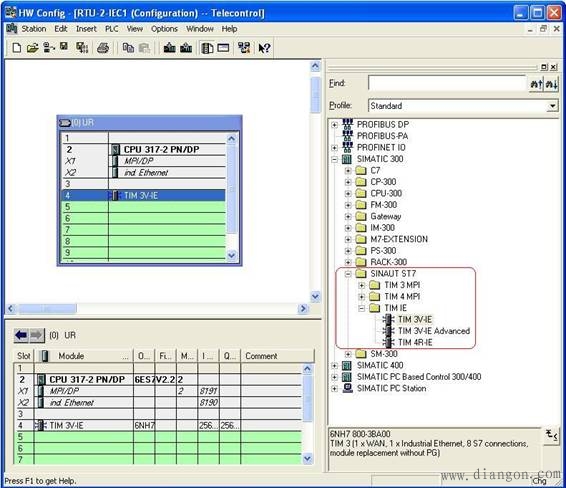Open the Station menu
The height and width of the screenshot is (488, 566).
[34, 29]
